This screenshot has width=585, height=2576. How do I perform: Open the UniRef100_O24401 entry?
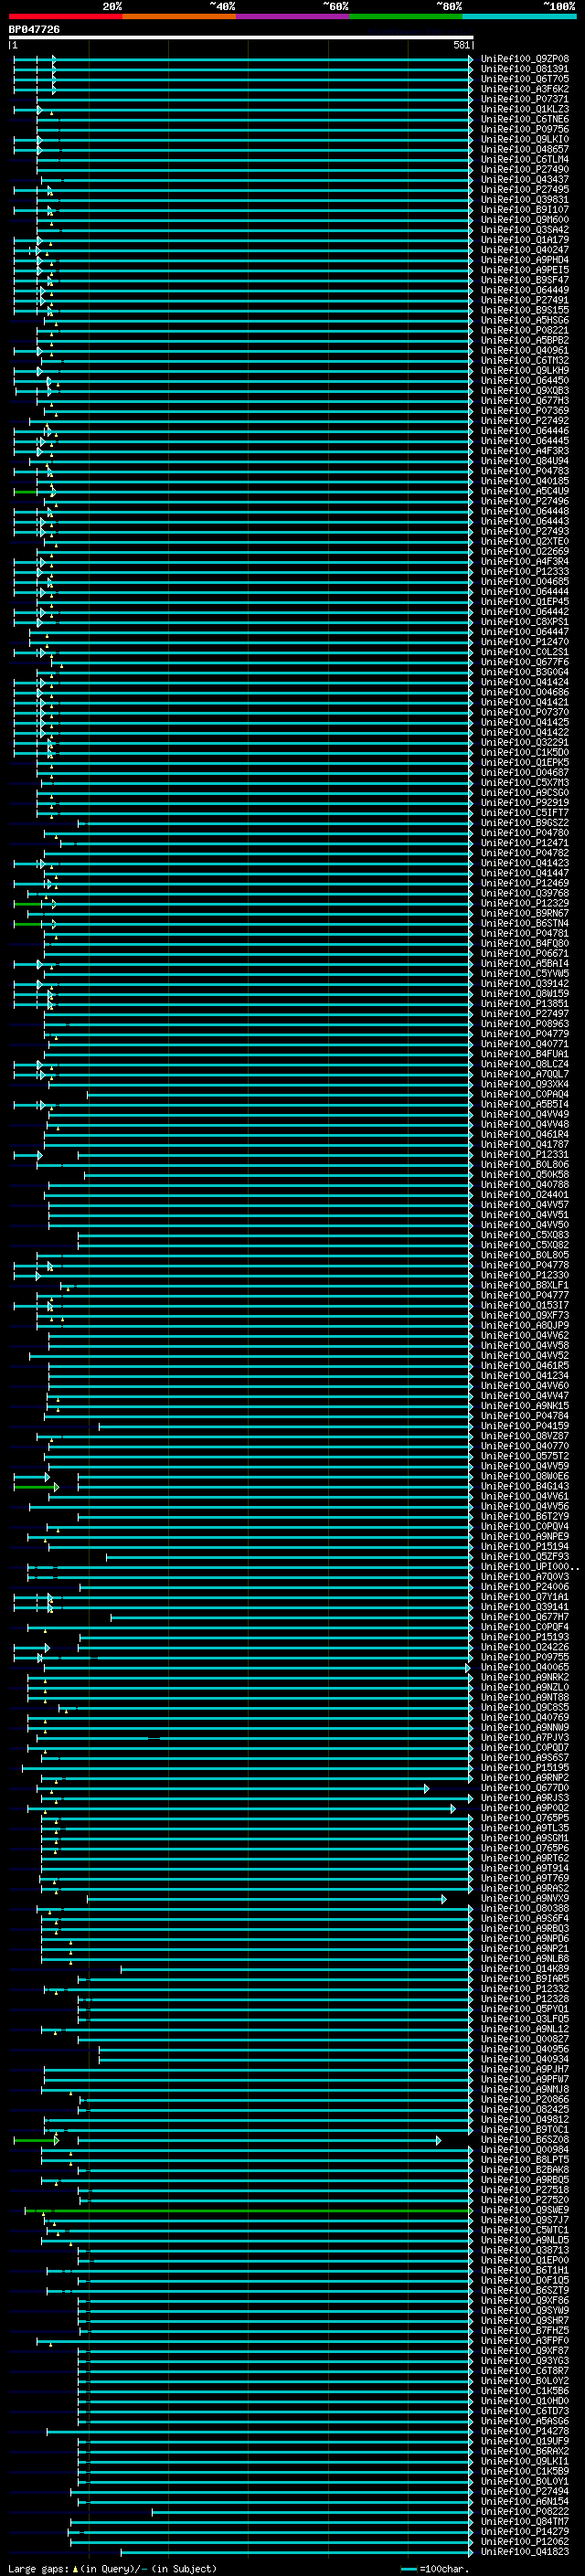click(x=525, y=1194)
